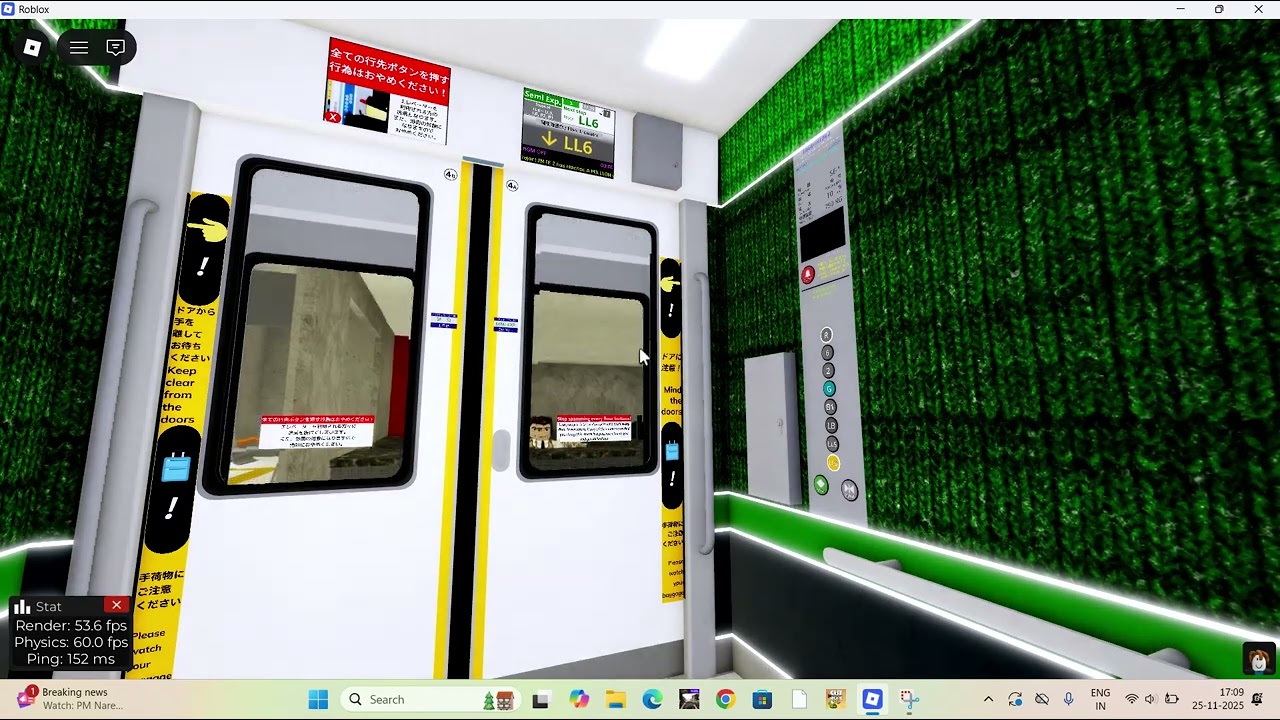Close the Stat performance panel
The height and width of the screenshot is (720, 1280).
point(117,606)
